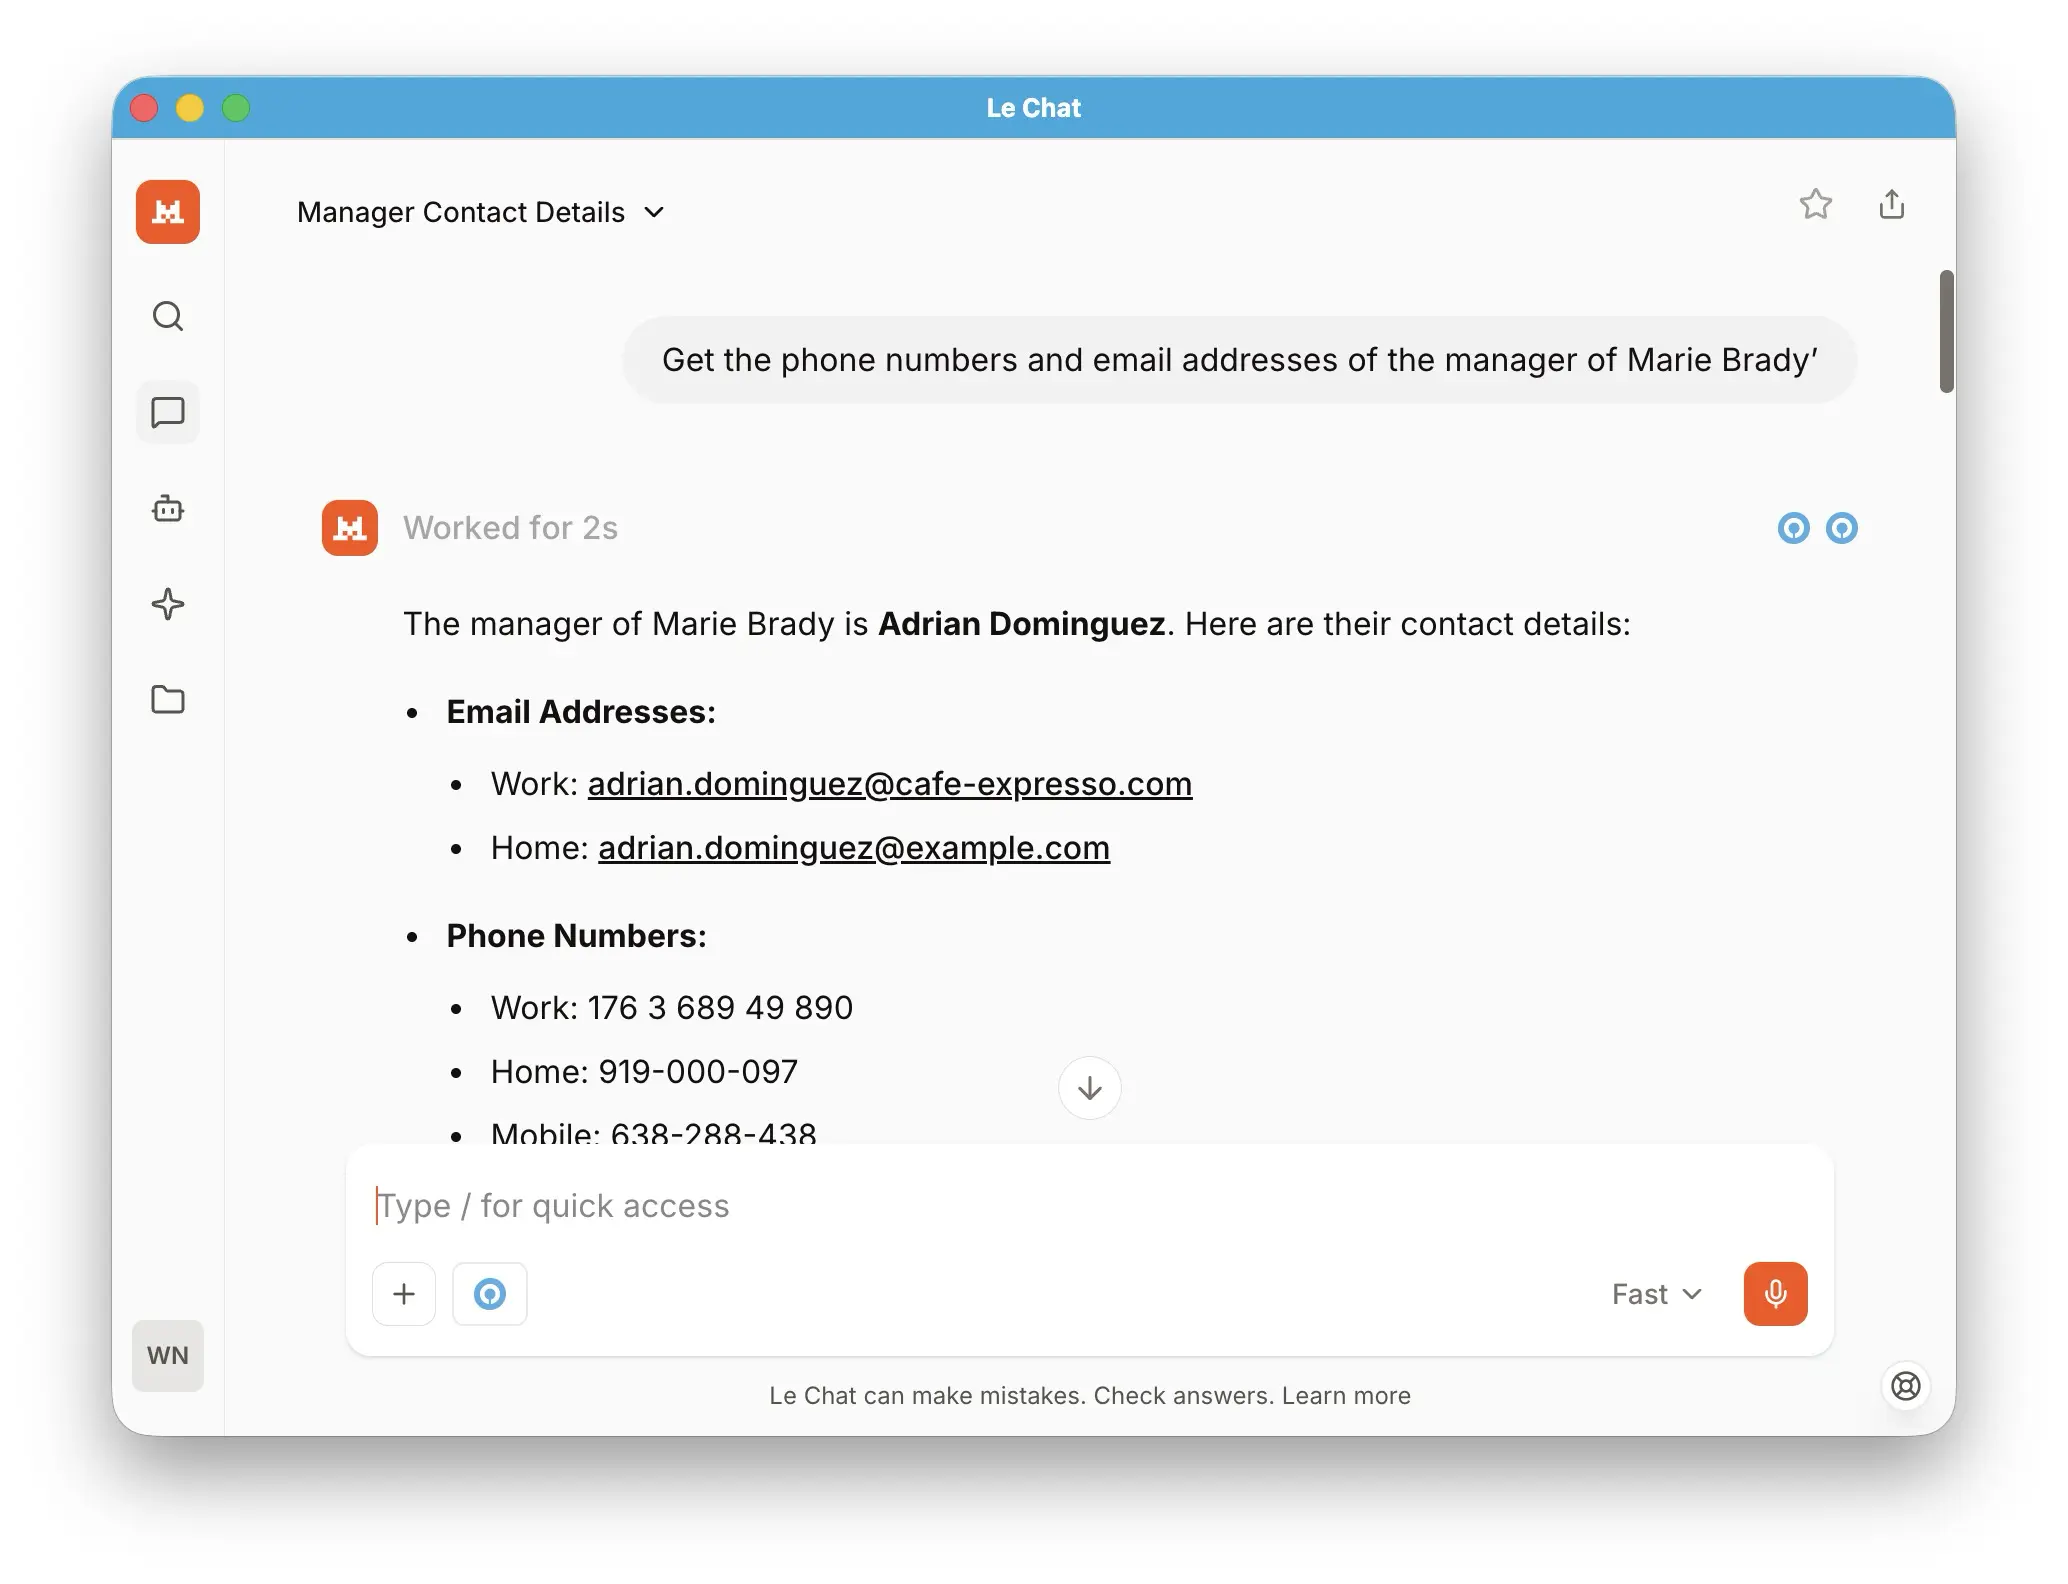The width and height of the screenshot is (2068, 1584).
Task: Open the Fast model selector
Action: 1657,1293
